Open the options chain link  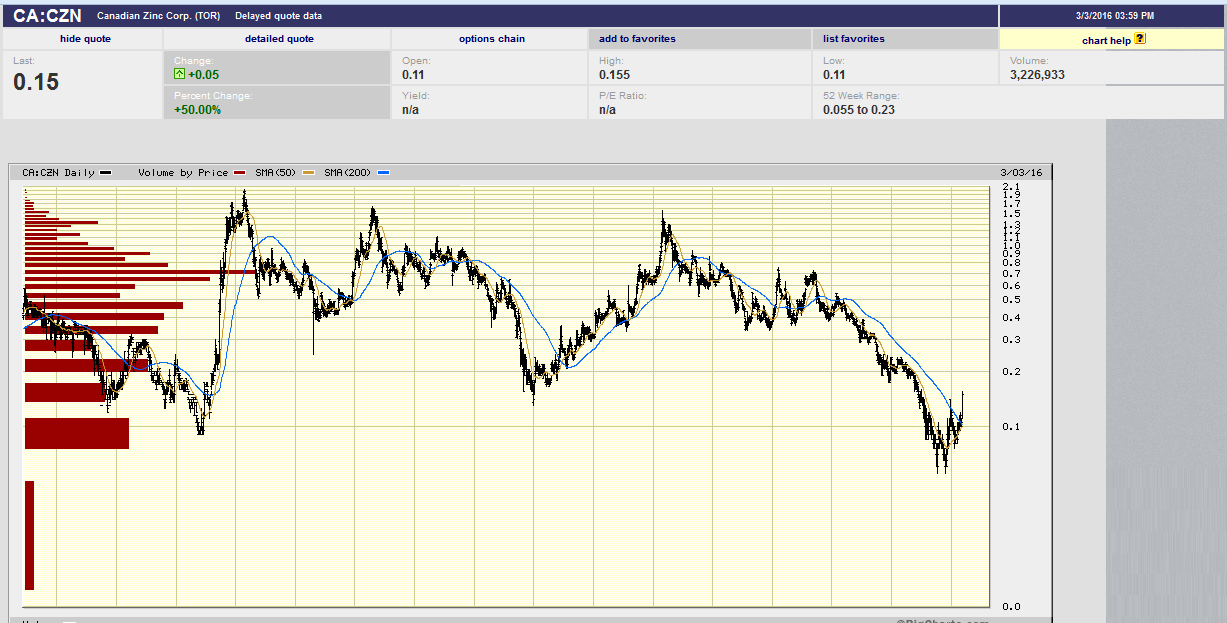point(492,39)
